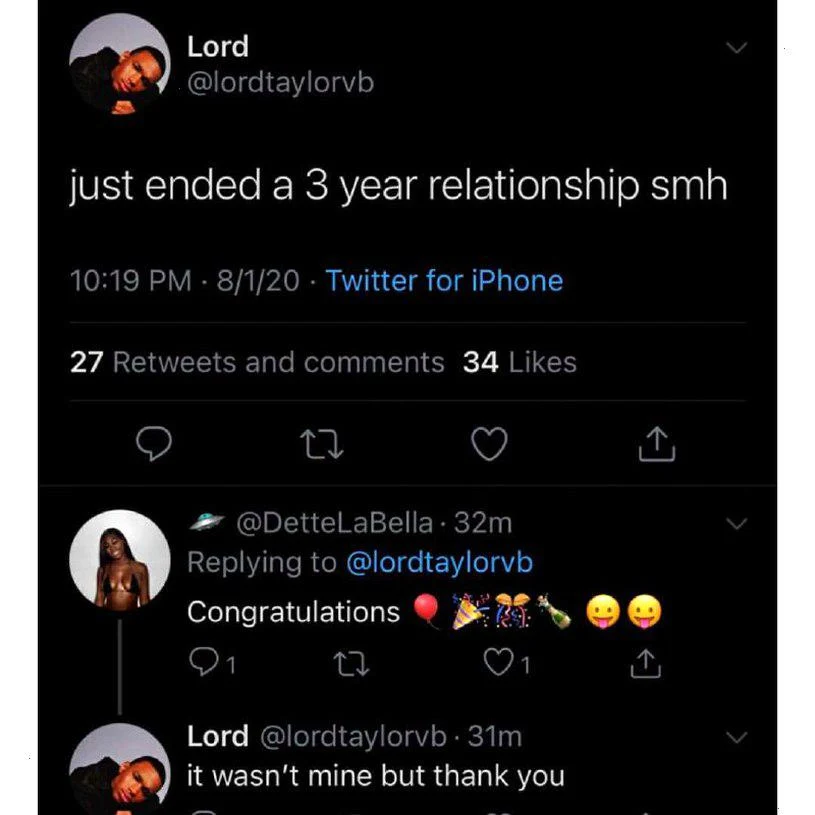Share the Congratulations reply
The height and width of the screenshot is (815, 815).
point(647,663)
